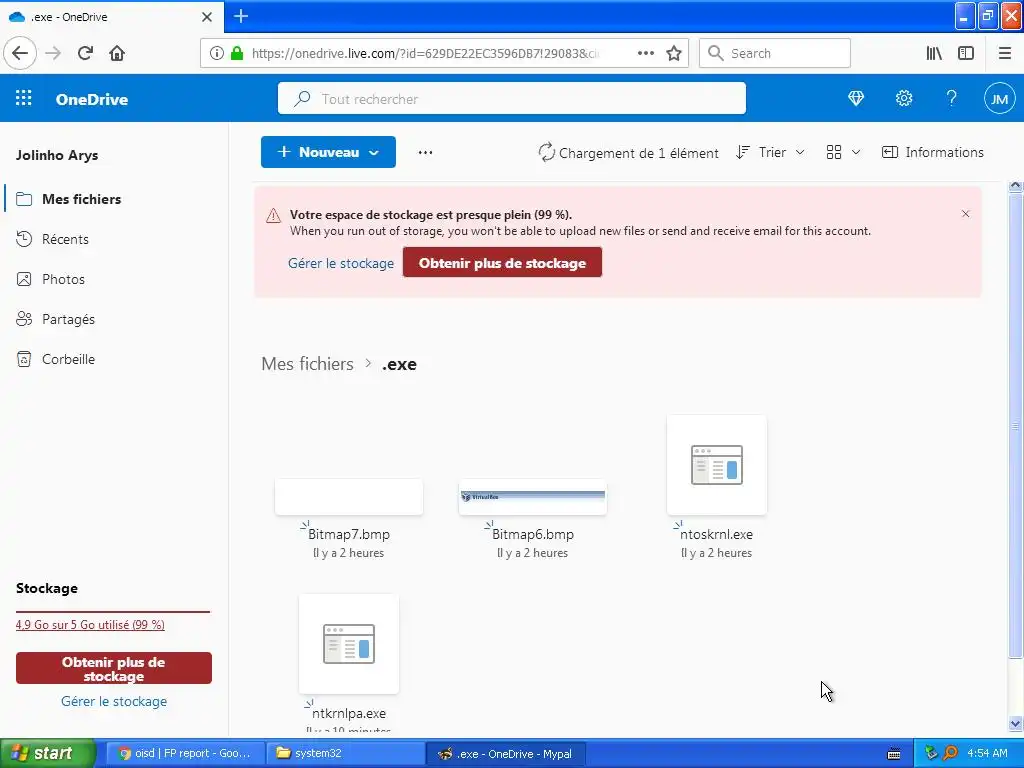Switch to .exe - OneDrive - Mypal taskbar item
The height and width of the screenshot is (768, 1024).
505,753
